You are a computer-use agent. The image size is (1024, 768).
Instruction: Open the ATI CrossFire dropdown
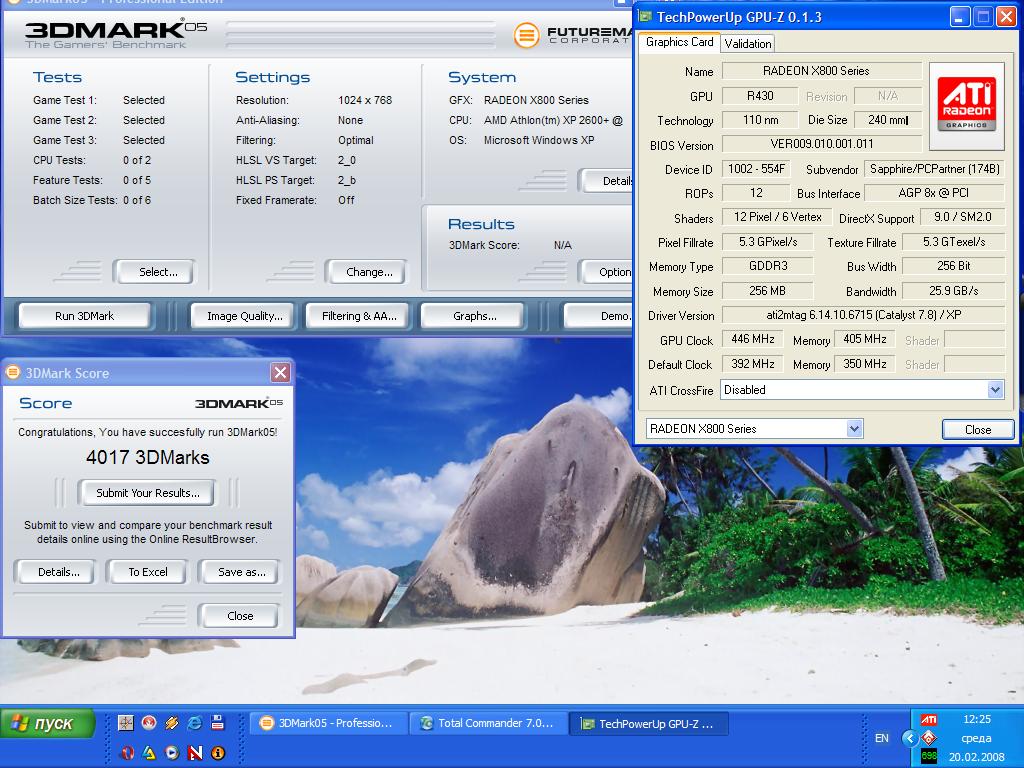pyautogui.click(x=995, y=390)
